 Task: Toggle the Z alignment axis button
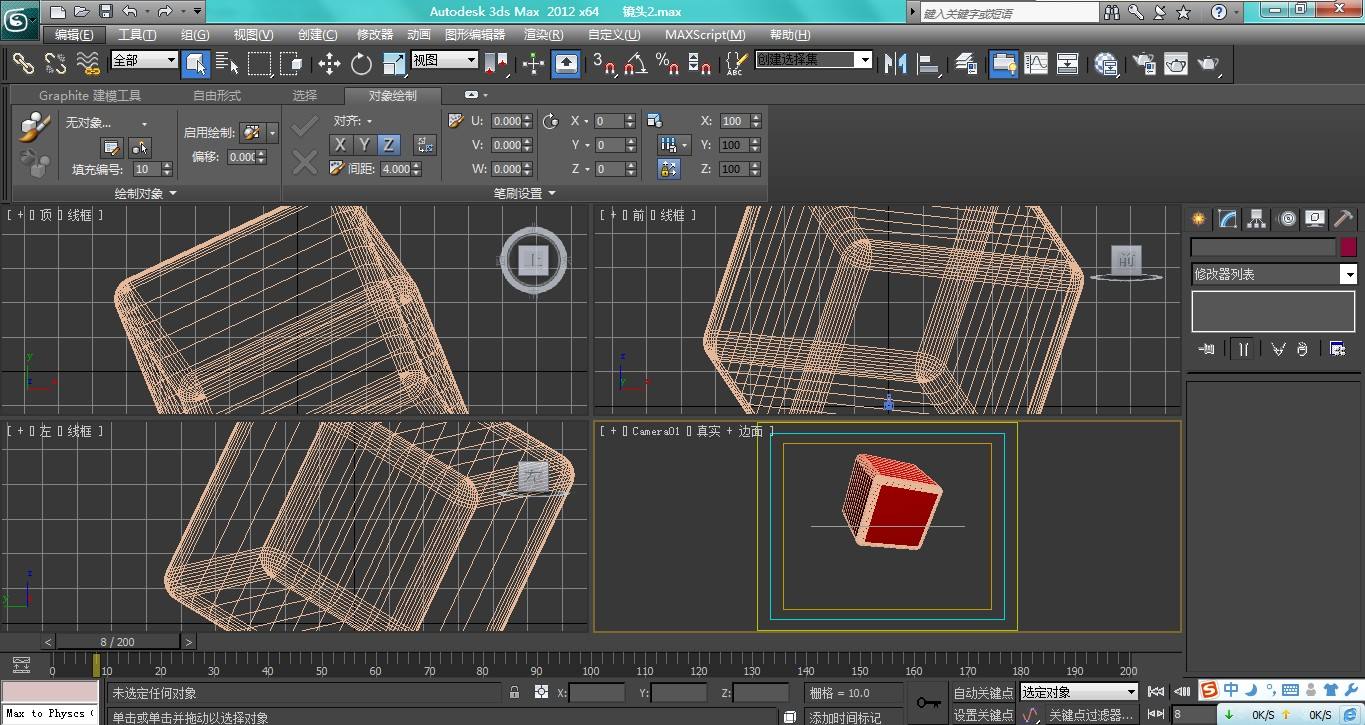(389, 145)
